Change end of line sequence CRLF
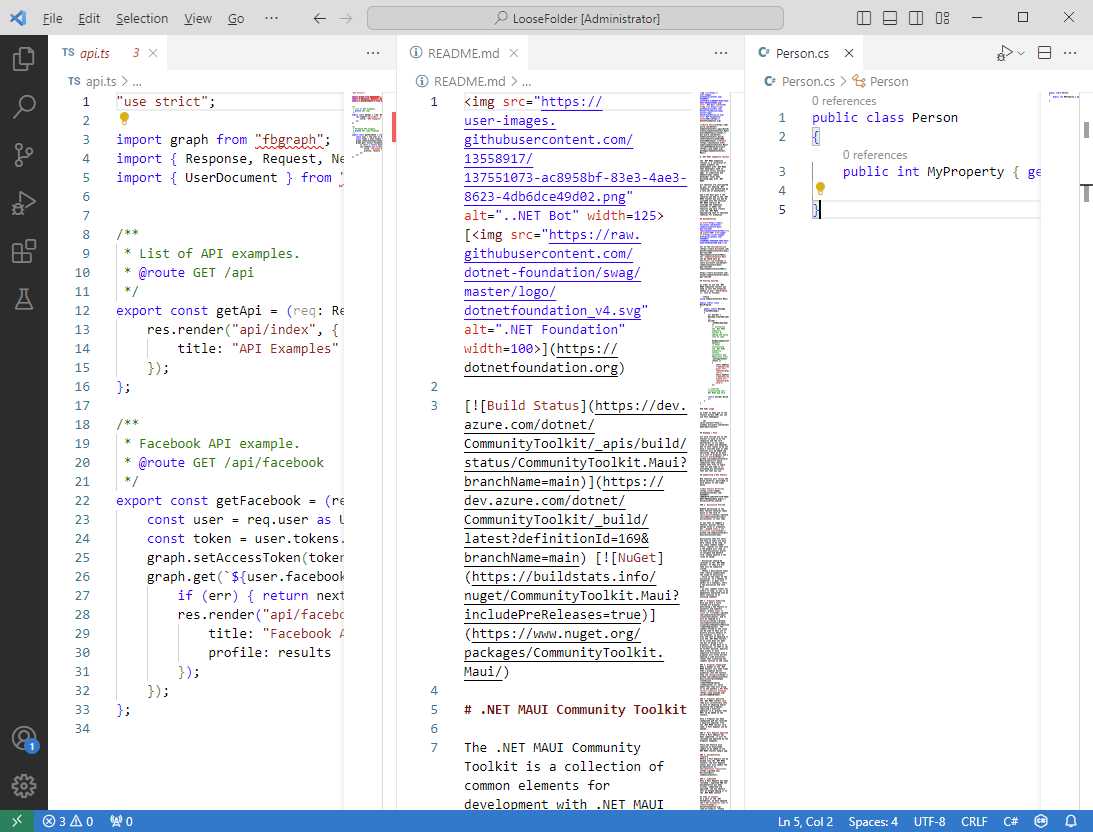The height and width of the screenshot is (832, 1093). pyautogui.click(x=974, y=822)
